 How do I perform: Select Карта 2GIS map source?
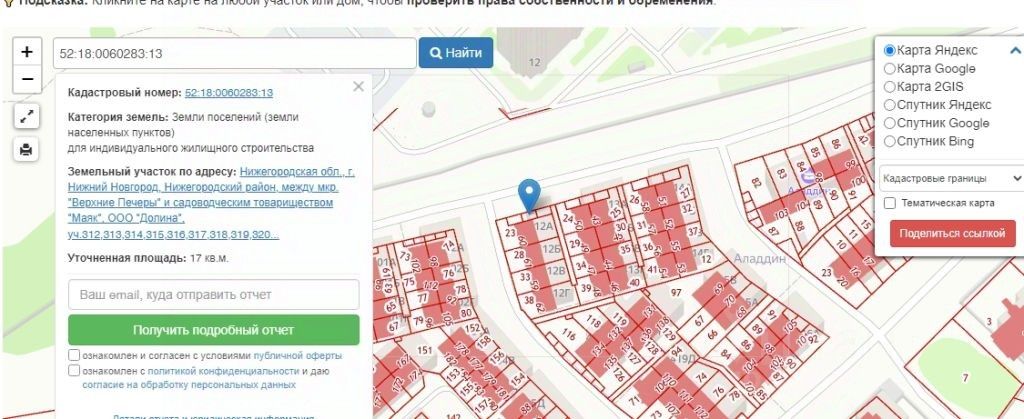click(x=889, y=87)
